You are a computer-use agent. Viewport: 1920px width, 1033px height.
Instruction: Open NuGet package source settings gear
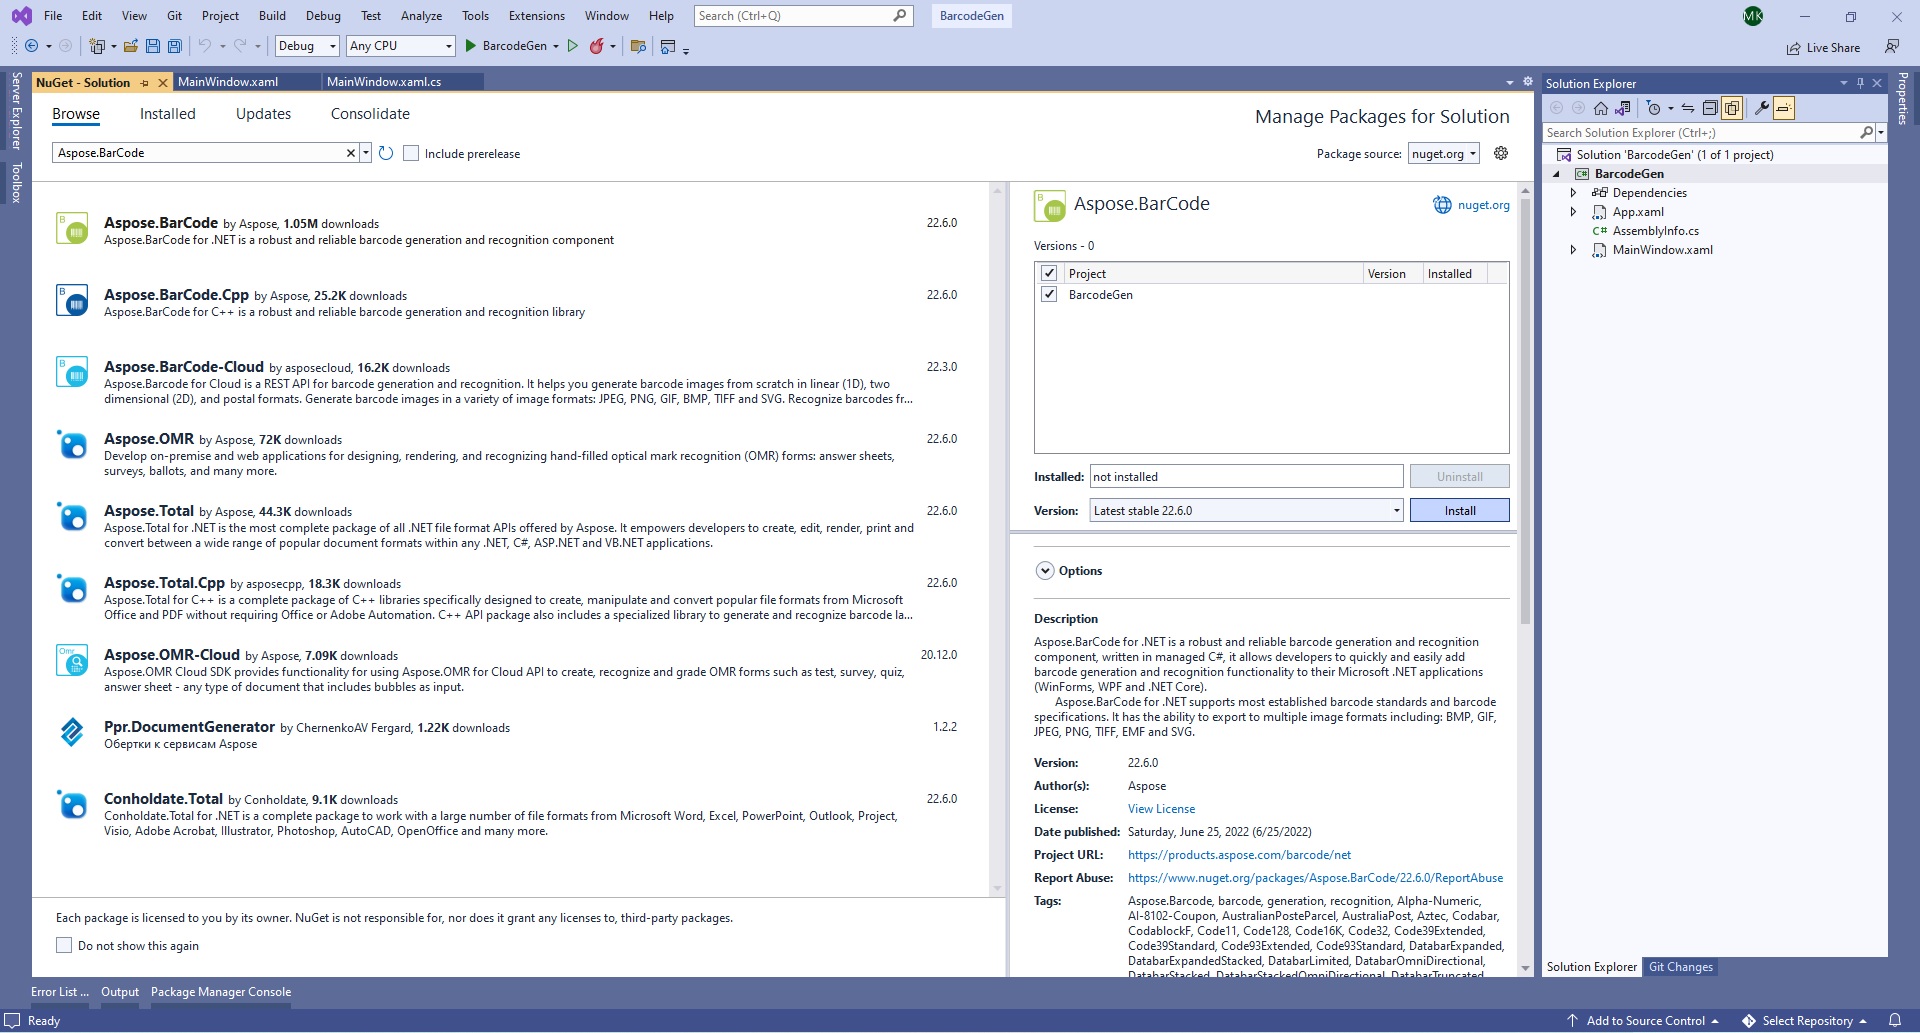(x=1500, y=153)
